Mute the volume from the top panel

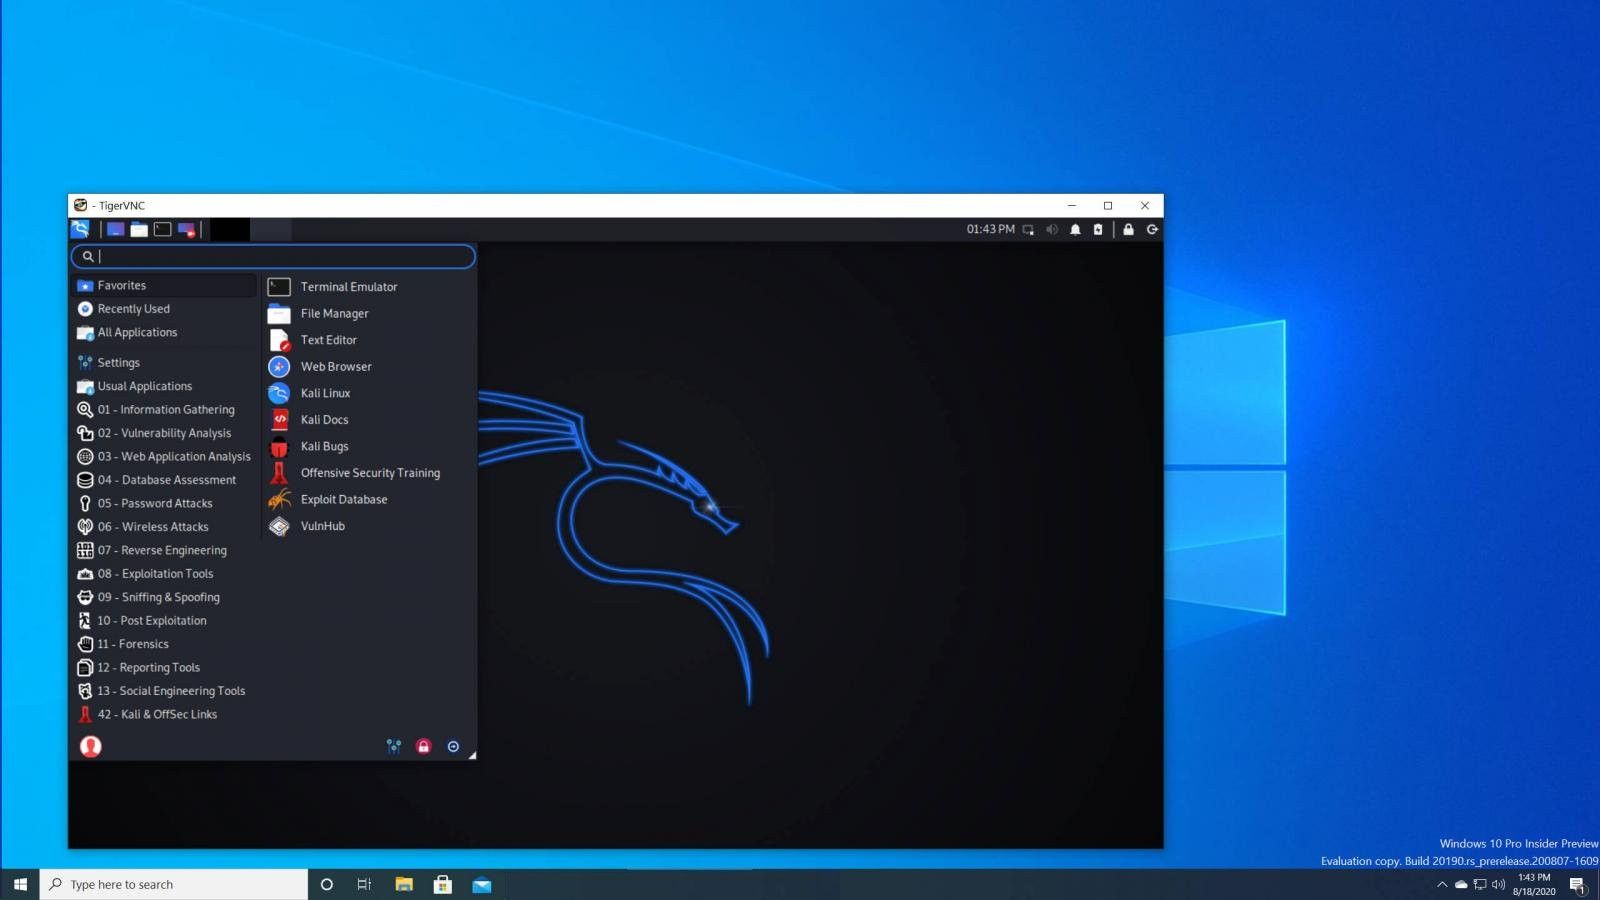click(x=1051, y=229)
